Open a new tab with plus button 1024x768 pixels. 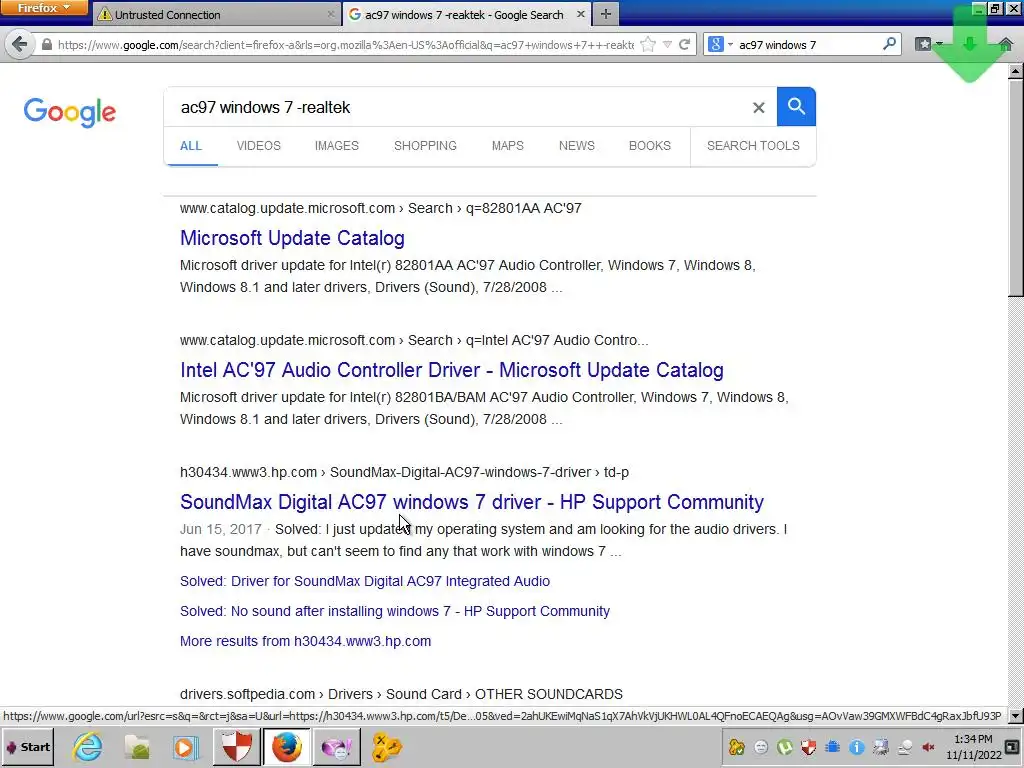tap(606, 14)
